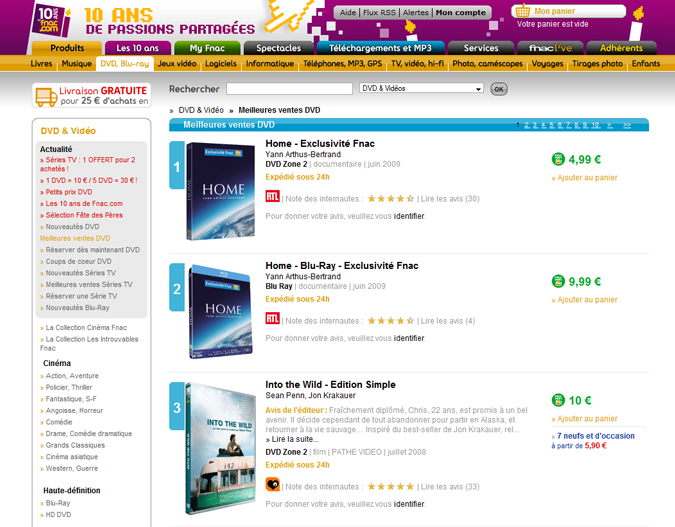Open Alertes link
675x527 pixels.
click(415, 12)
